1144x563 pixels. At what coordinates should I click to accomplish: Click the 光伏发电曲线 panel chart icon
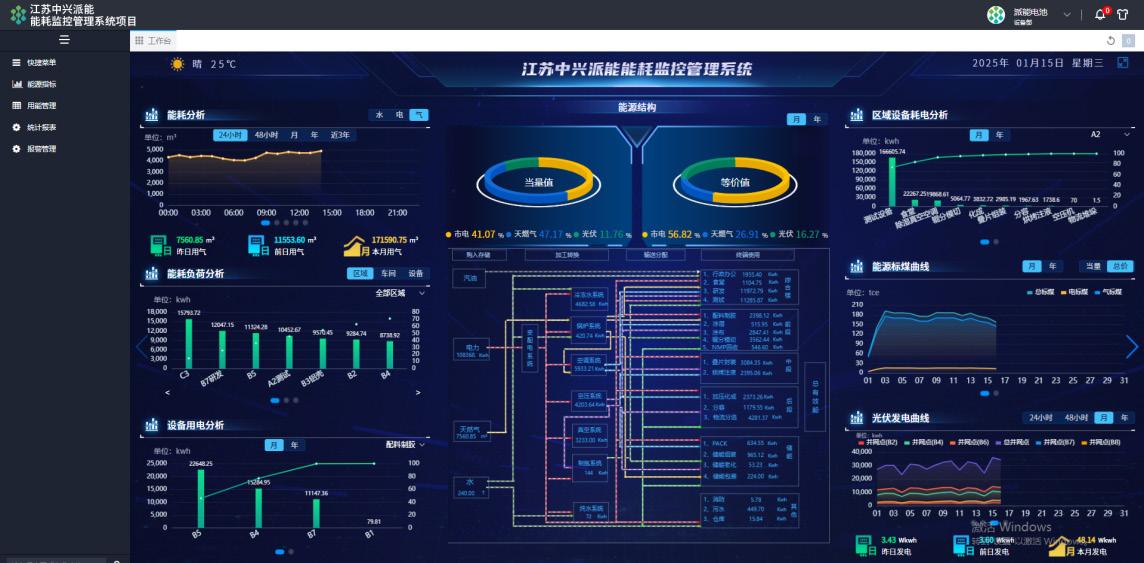[857, 419]
